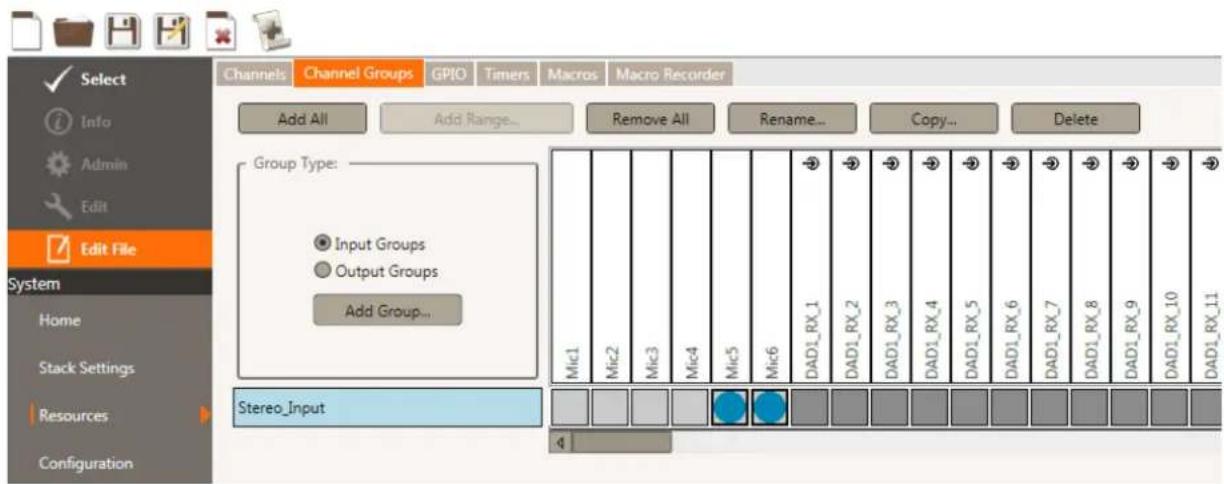This screenshot has width=1224, height=484.
Task: Click the arrow icon above DAD1_RX_6
Action: (1011, 162)
